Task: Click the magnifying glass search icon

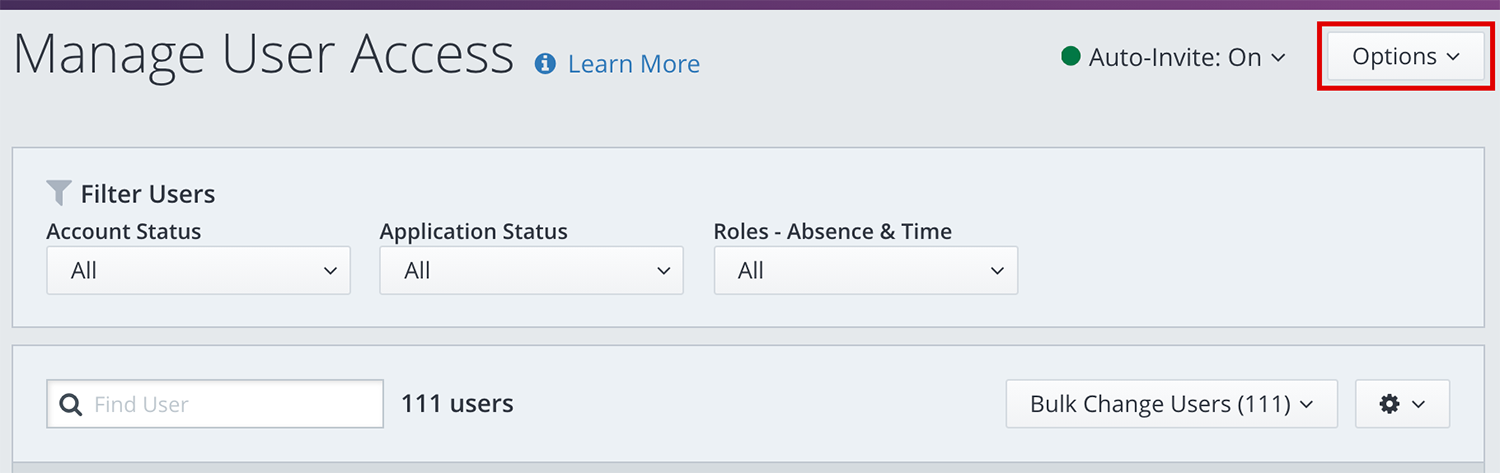Action: 70,405
